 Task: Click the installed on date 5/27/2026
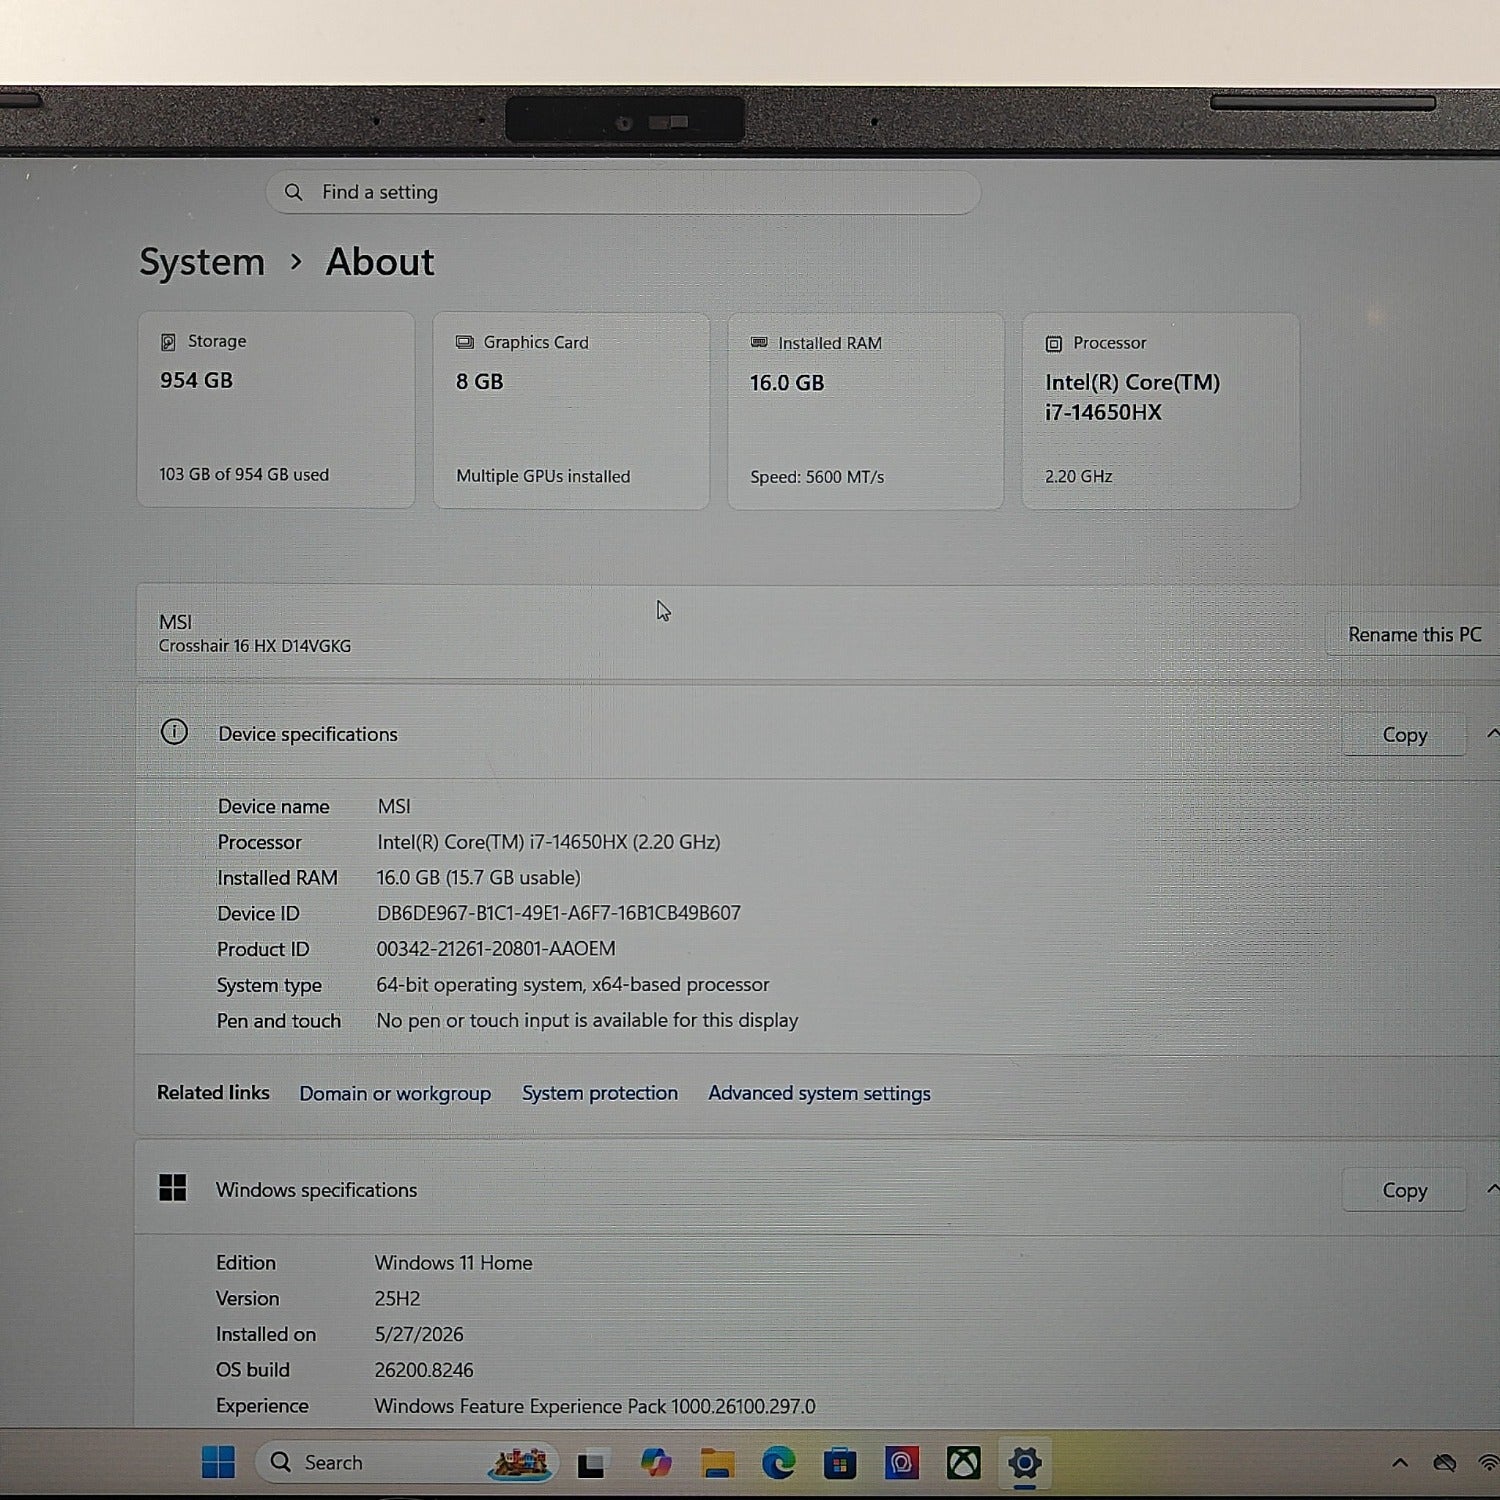(419, 1335)
